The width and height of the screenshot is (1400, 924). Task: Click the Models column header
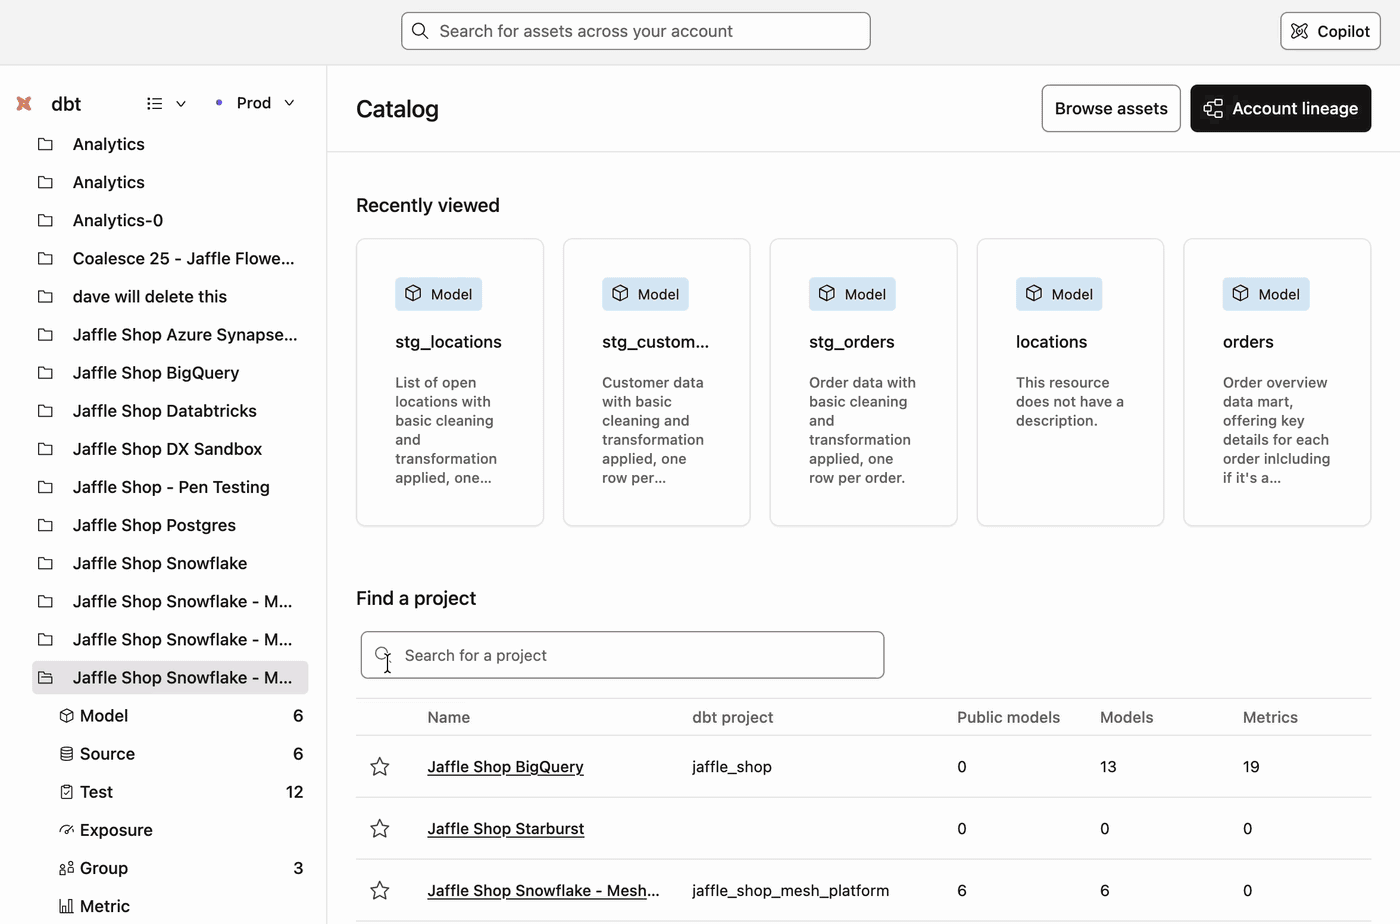1127,717
